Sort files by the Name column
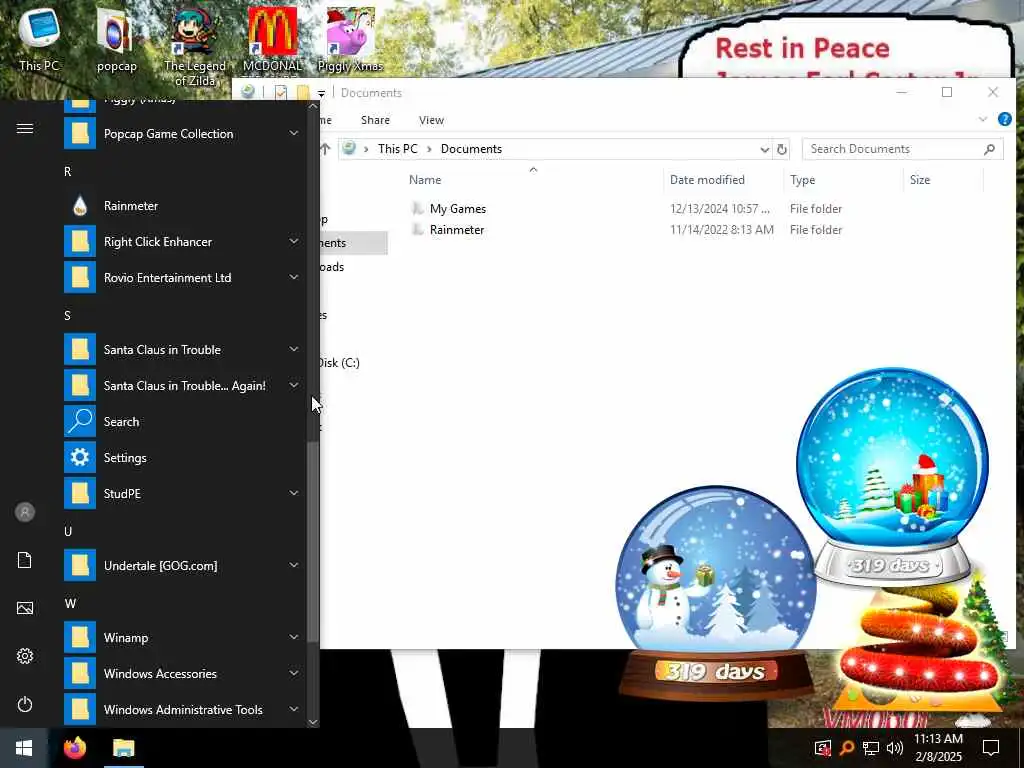1024x768 pixels. tap(533, 180)
